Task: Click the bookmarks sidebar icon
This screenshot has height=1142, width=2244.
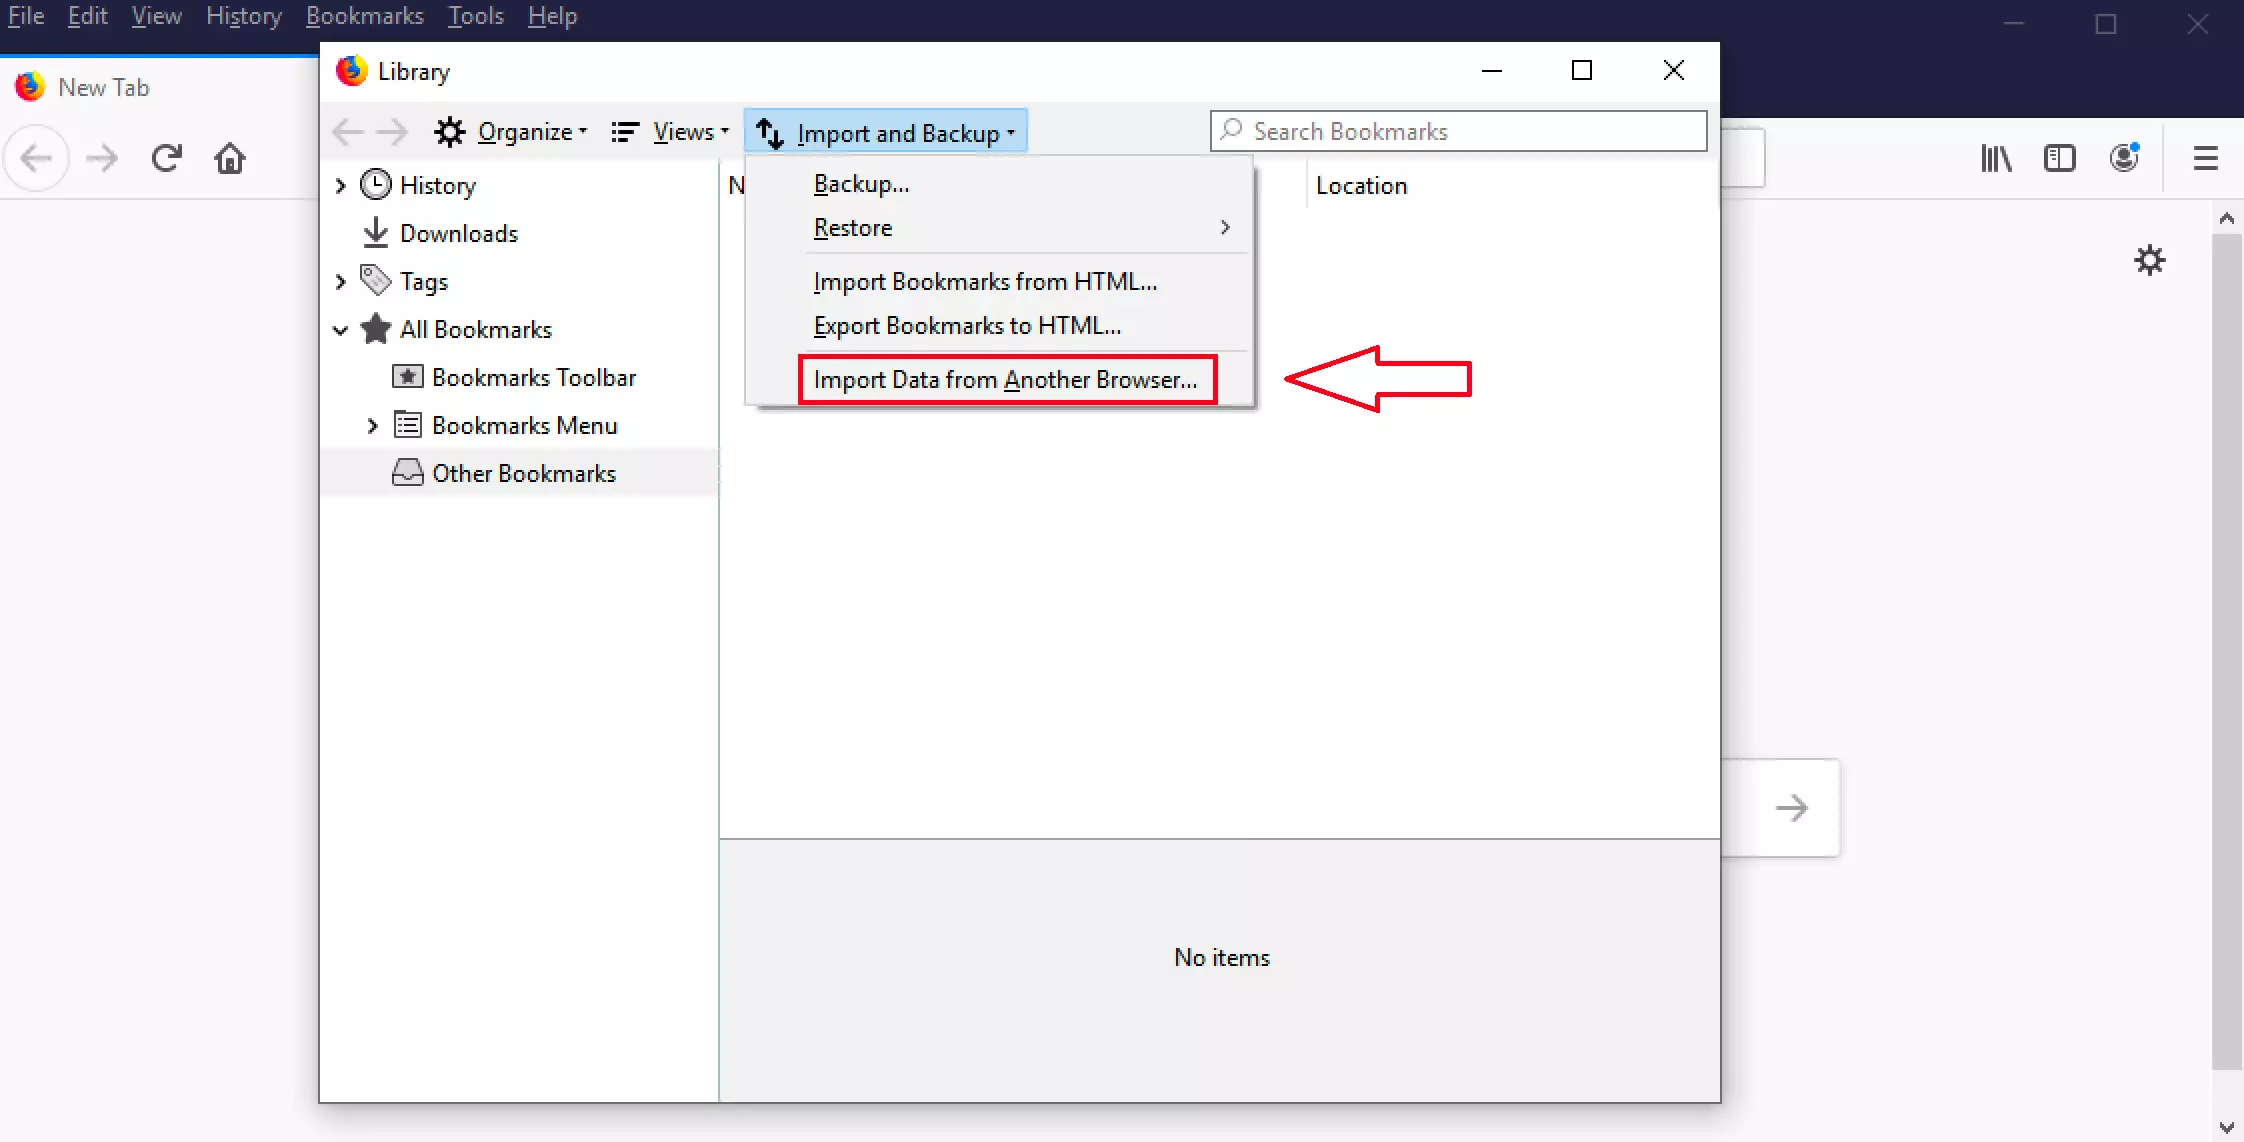Action: [2059, 157]
